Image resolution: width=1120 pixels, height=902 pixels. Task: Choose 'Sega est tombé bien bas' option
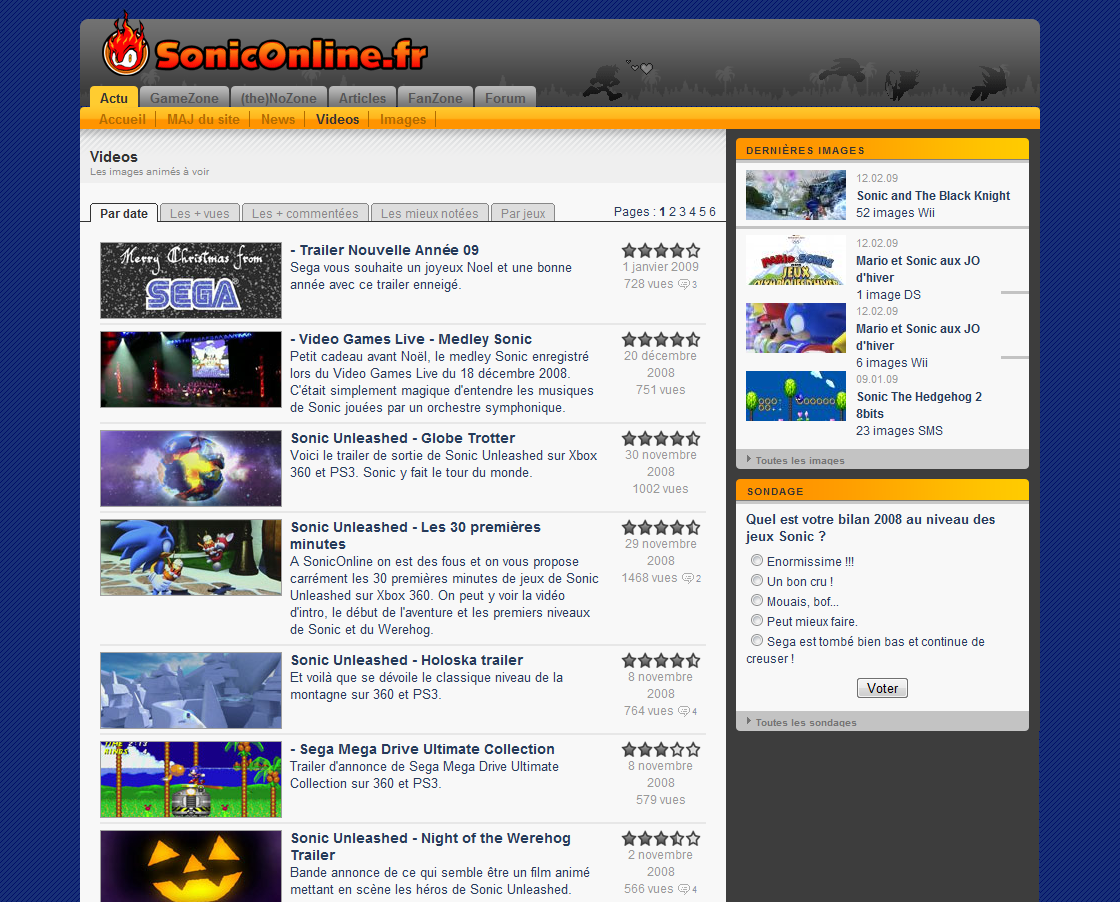756,641
